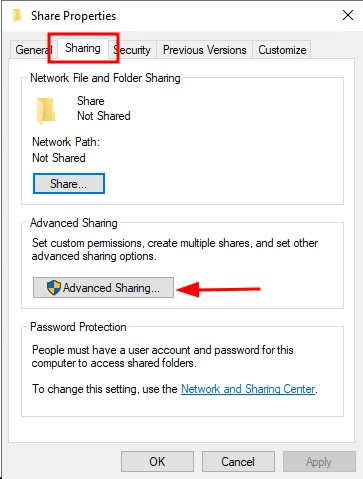Click the large folder icon beside Share name
The image size is (363, 479).
(x=46, y=111)
